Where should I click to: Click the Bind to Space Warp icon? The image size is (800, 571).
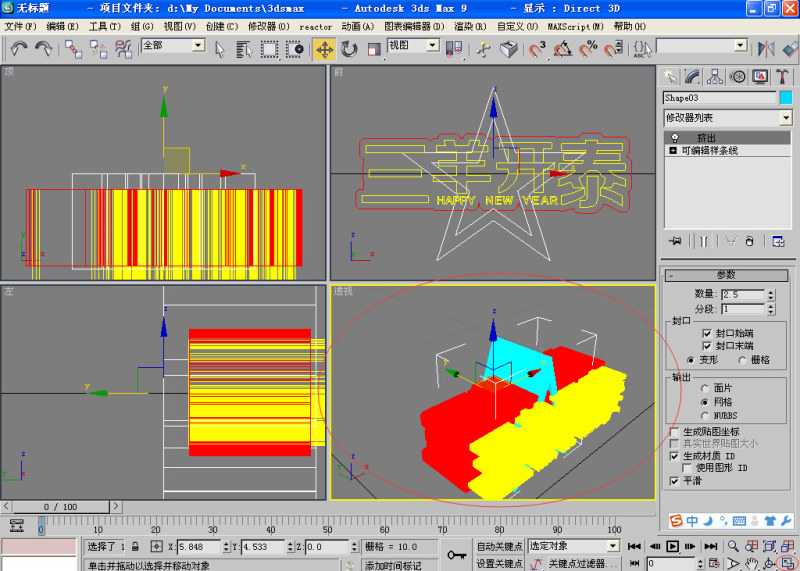click(x=123, y=49)
